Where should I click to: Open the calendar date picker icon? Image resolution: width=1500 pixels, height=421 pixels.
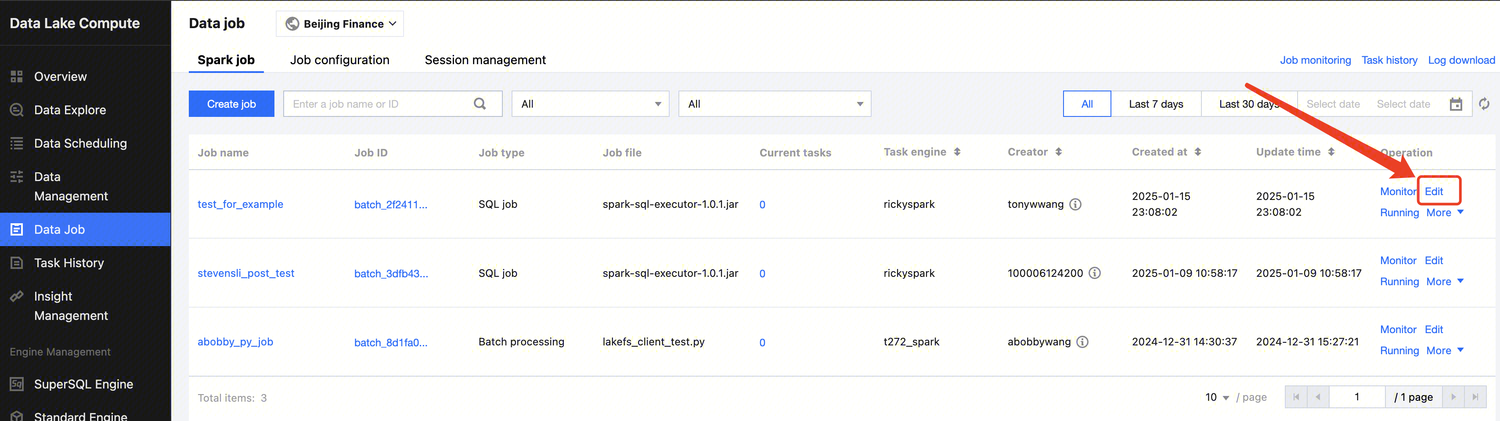coord(1456,104)
